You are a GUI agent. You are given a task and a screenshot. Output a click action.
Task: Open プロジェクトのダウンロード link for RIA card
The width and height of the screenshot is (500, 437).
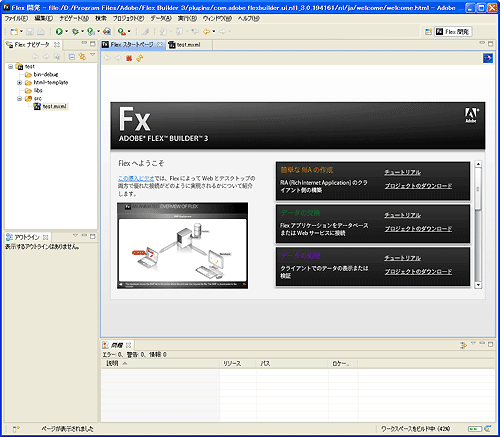[418, 186]
